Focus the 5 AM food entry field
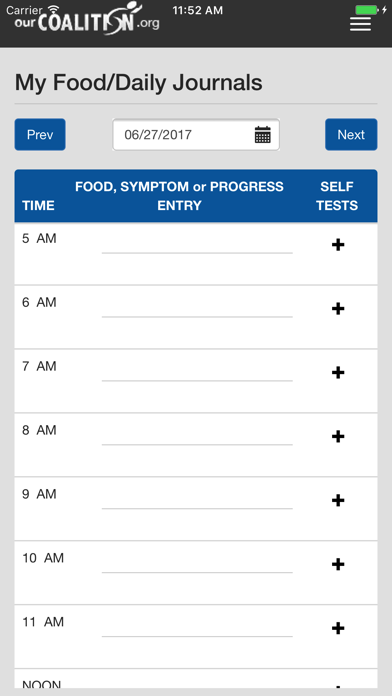Screen dimensions: 392x696 tap(197, 243)
